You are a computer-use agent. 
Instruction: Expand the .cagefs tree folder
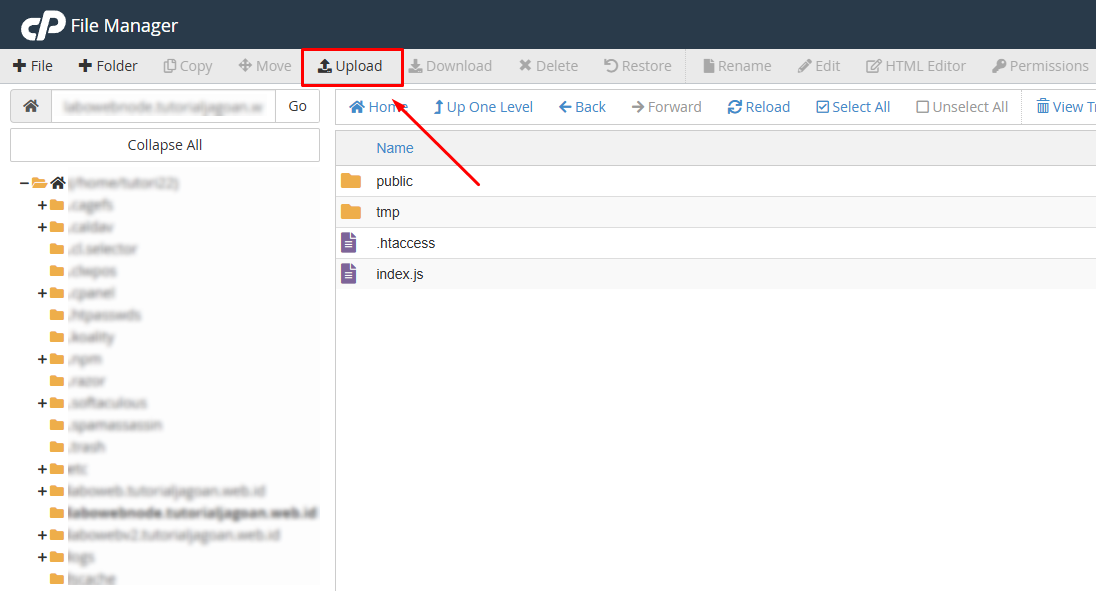coord(42,205)
